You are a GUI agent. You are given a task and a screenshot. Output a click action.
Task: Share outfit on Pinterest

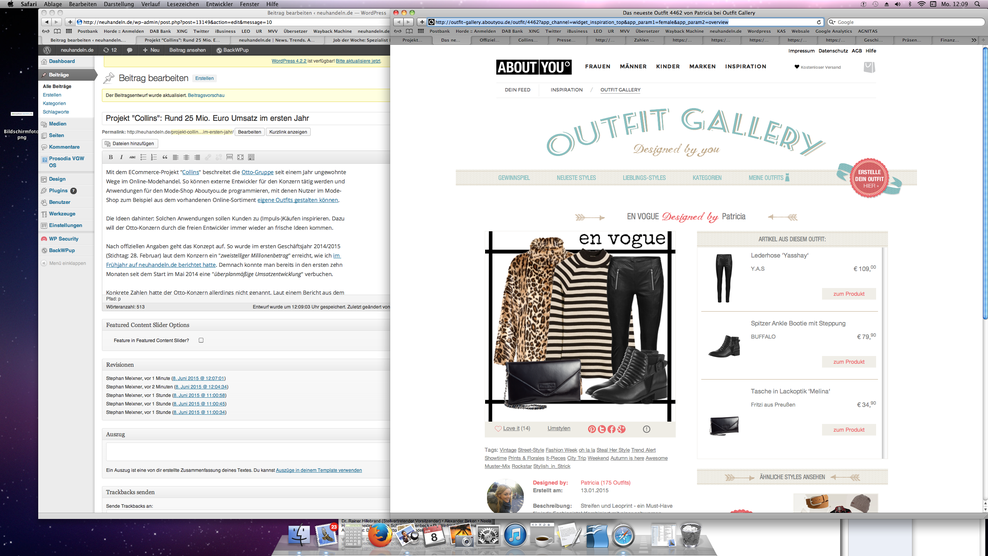click(x=592, y=429)
